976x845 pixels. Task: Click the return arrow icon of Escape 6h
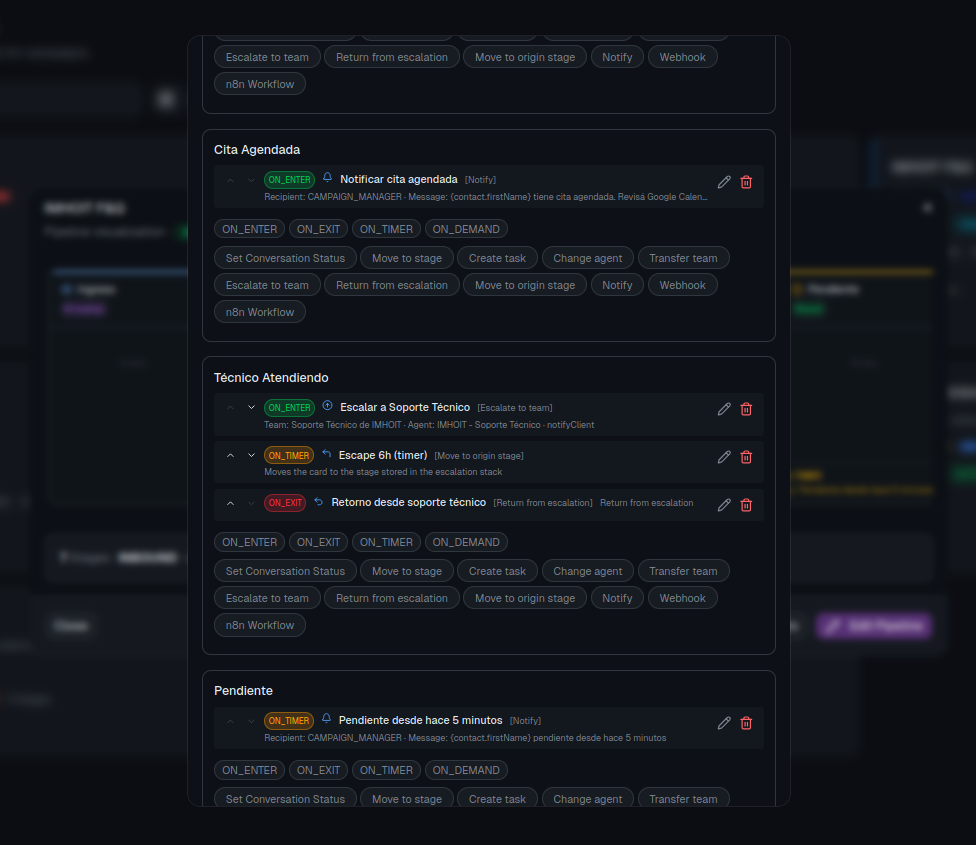[326, 454]
